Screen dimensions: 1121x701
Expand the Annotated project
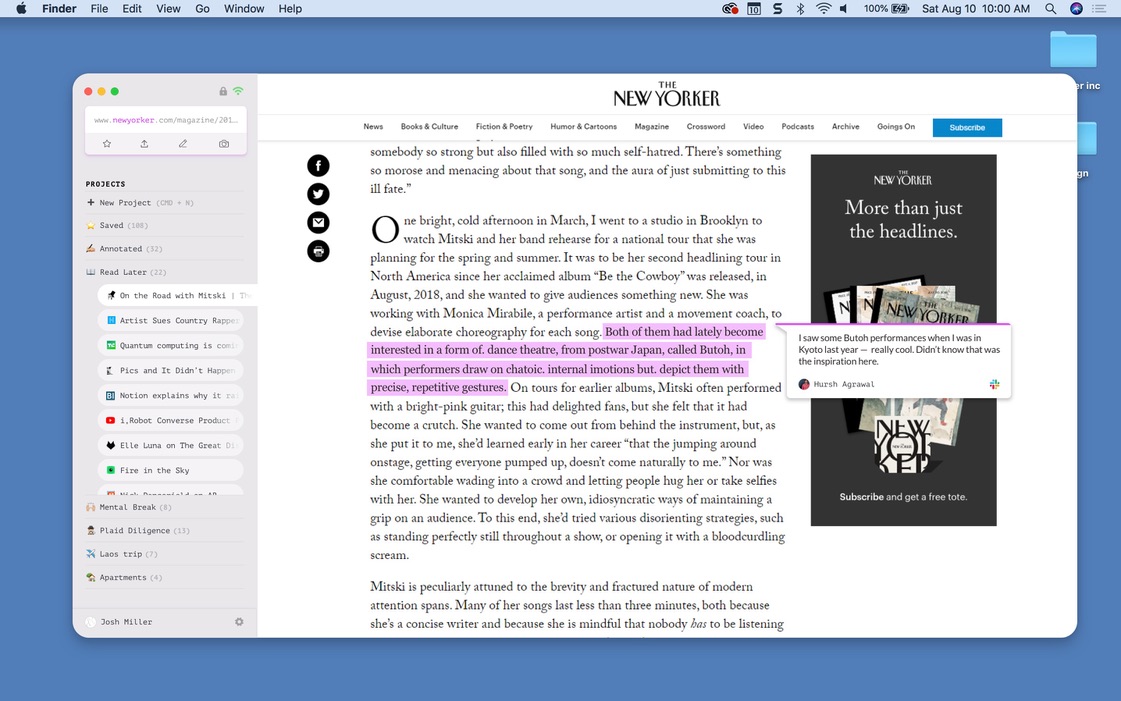[124, 249]
